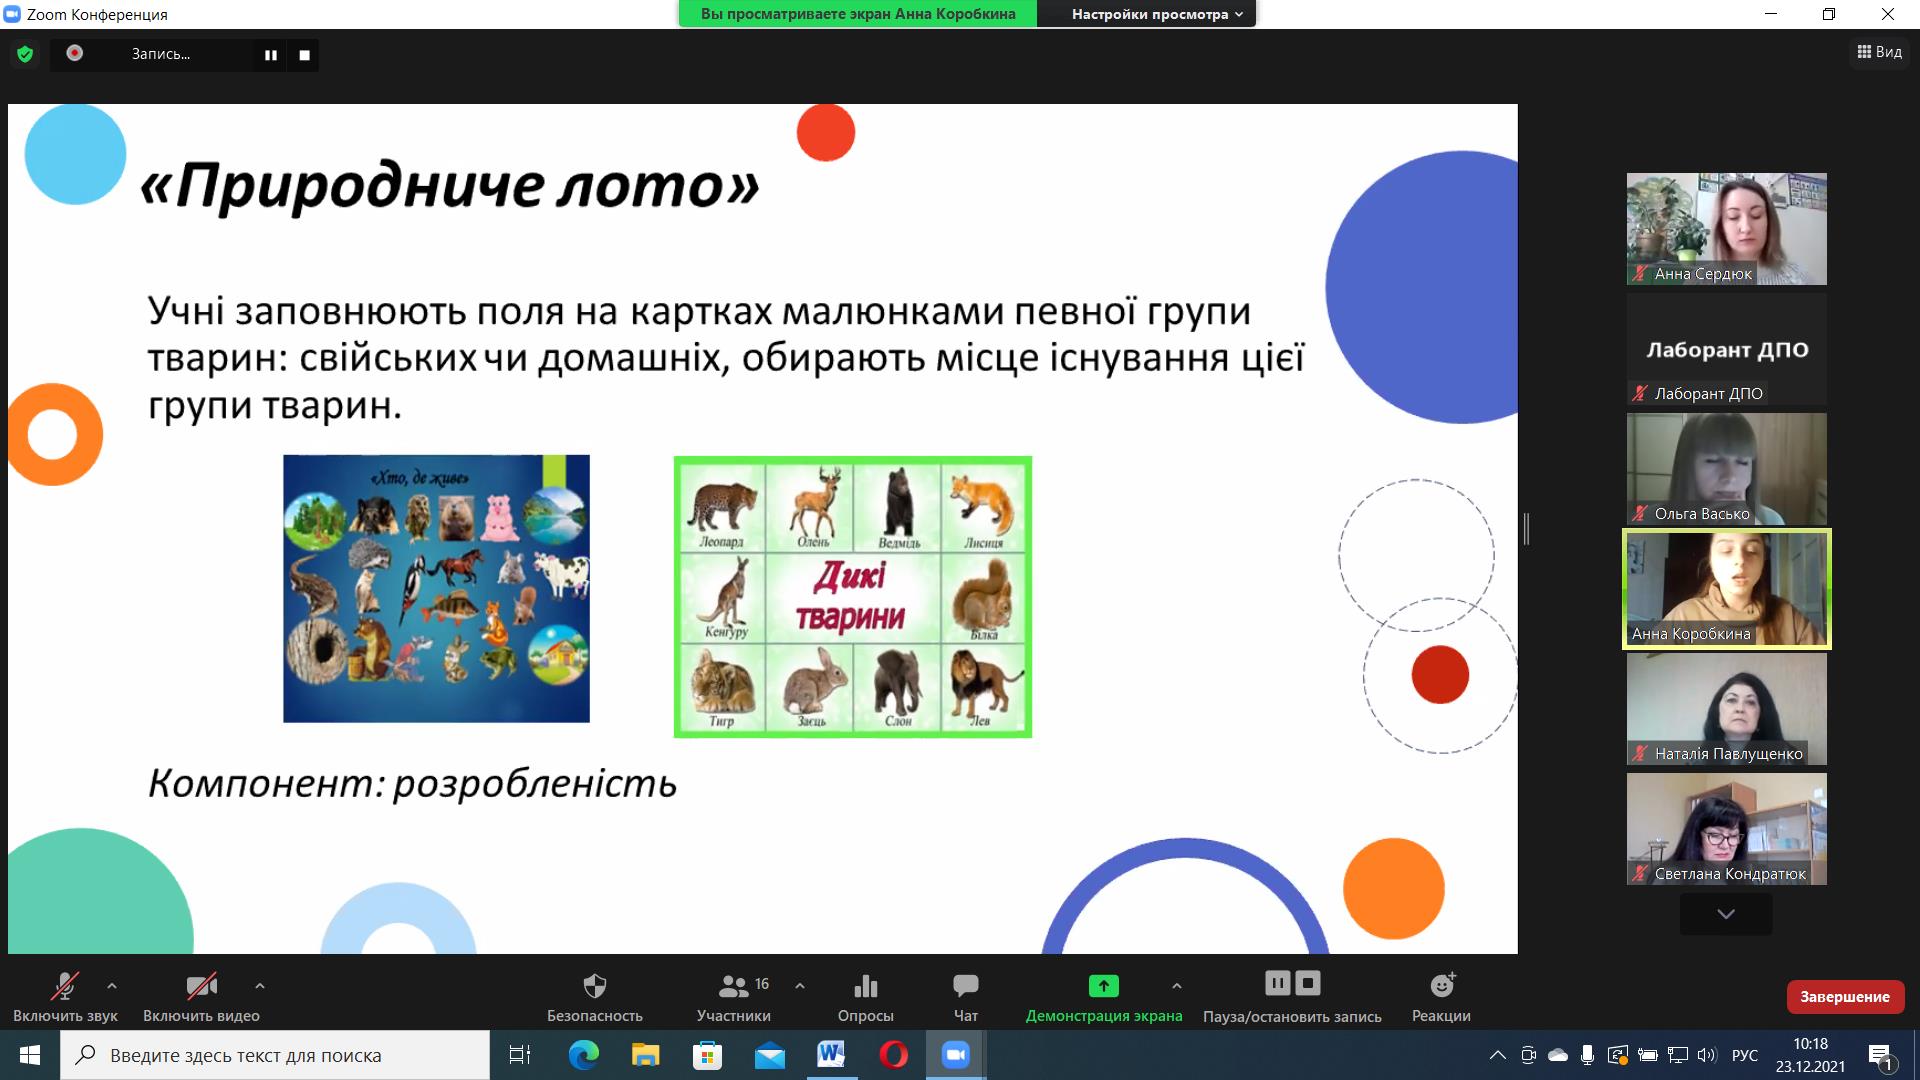
Task: Click the green security shield icon
Action: [x=25, y=54]
